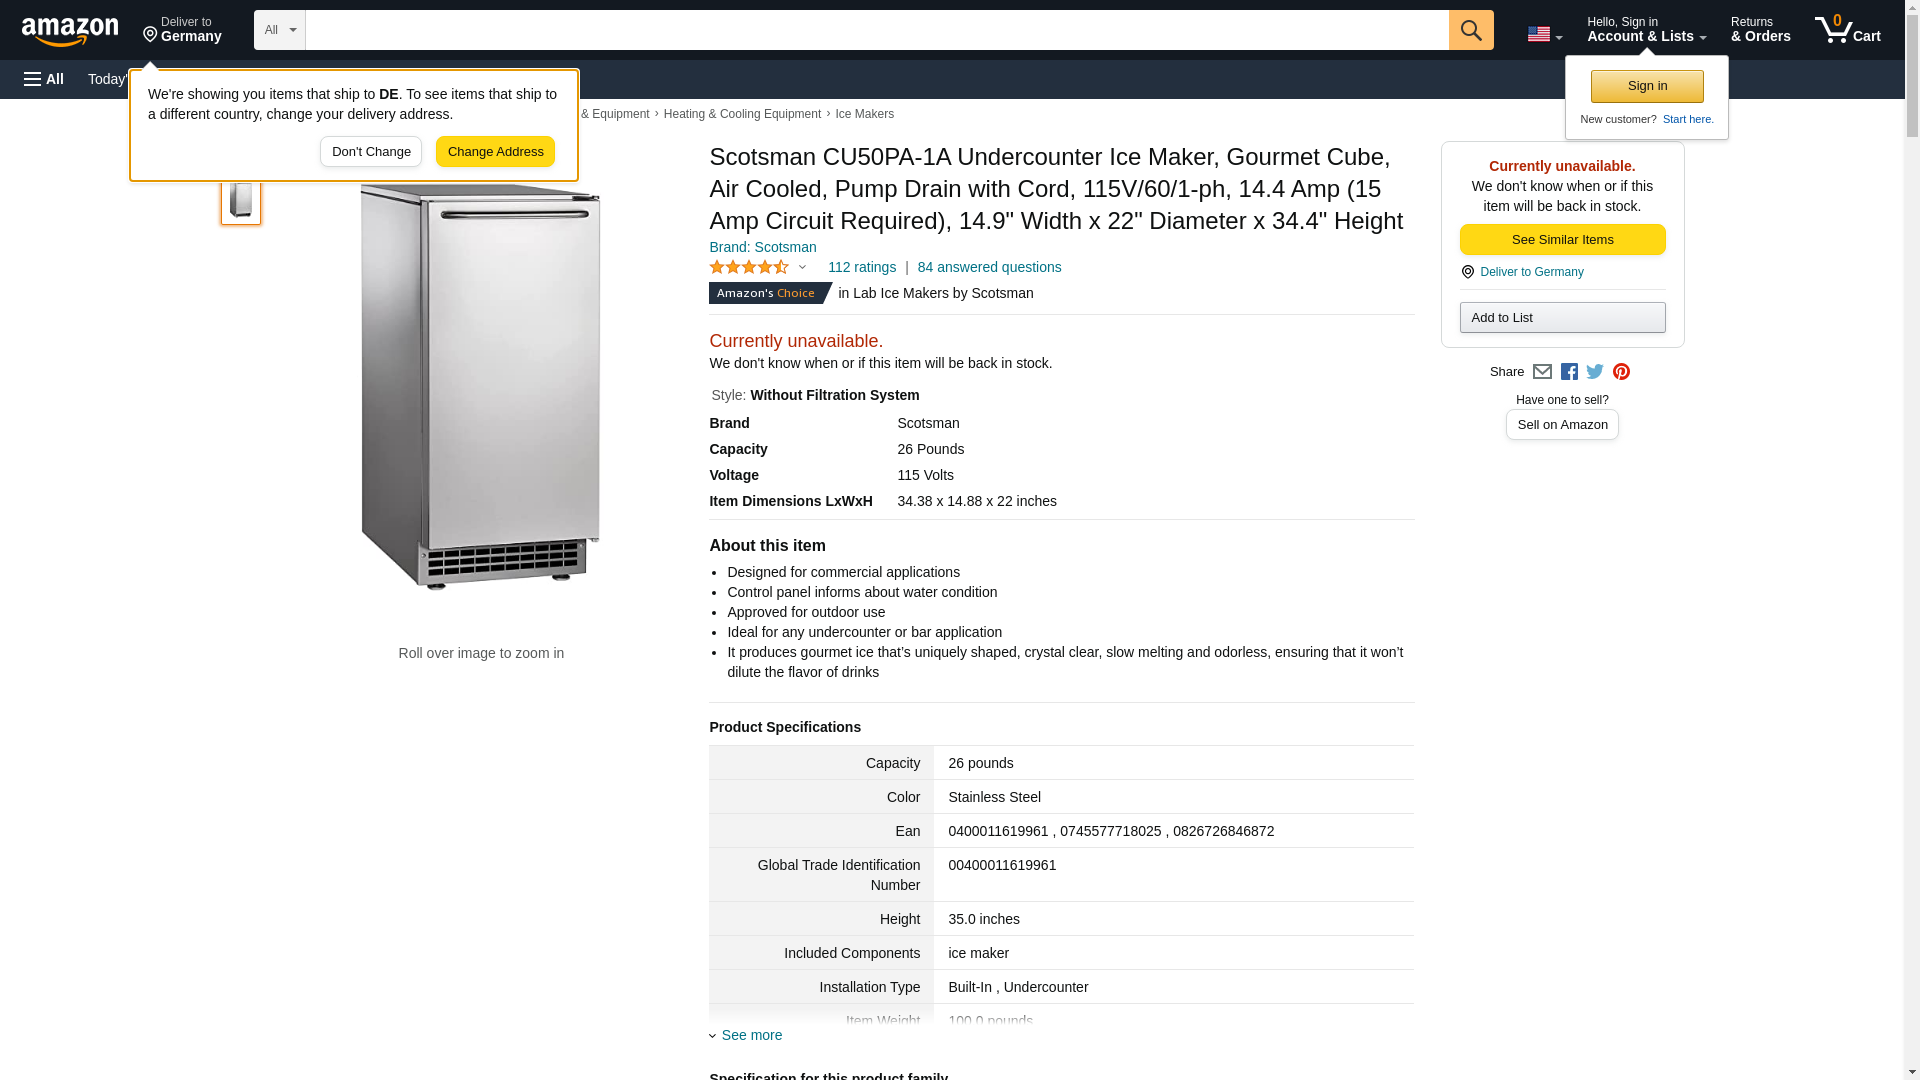This screenshot has height=1080, width=1920.
Task: Share via email envelope icon
Action: click(x=1542, y=372)
